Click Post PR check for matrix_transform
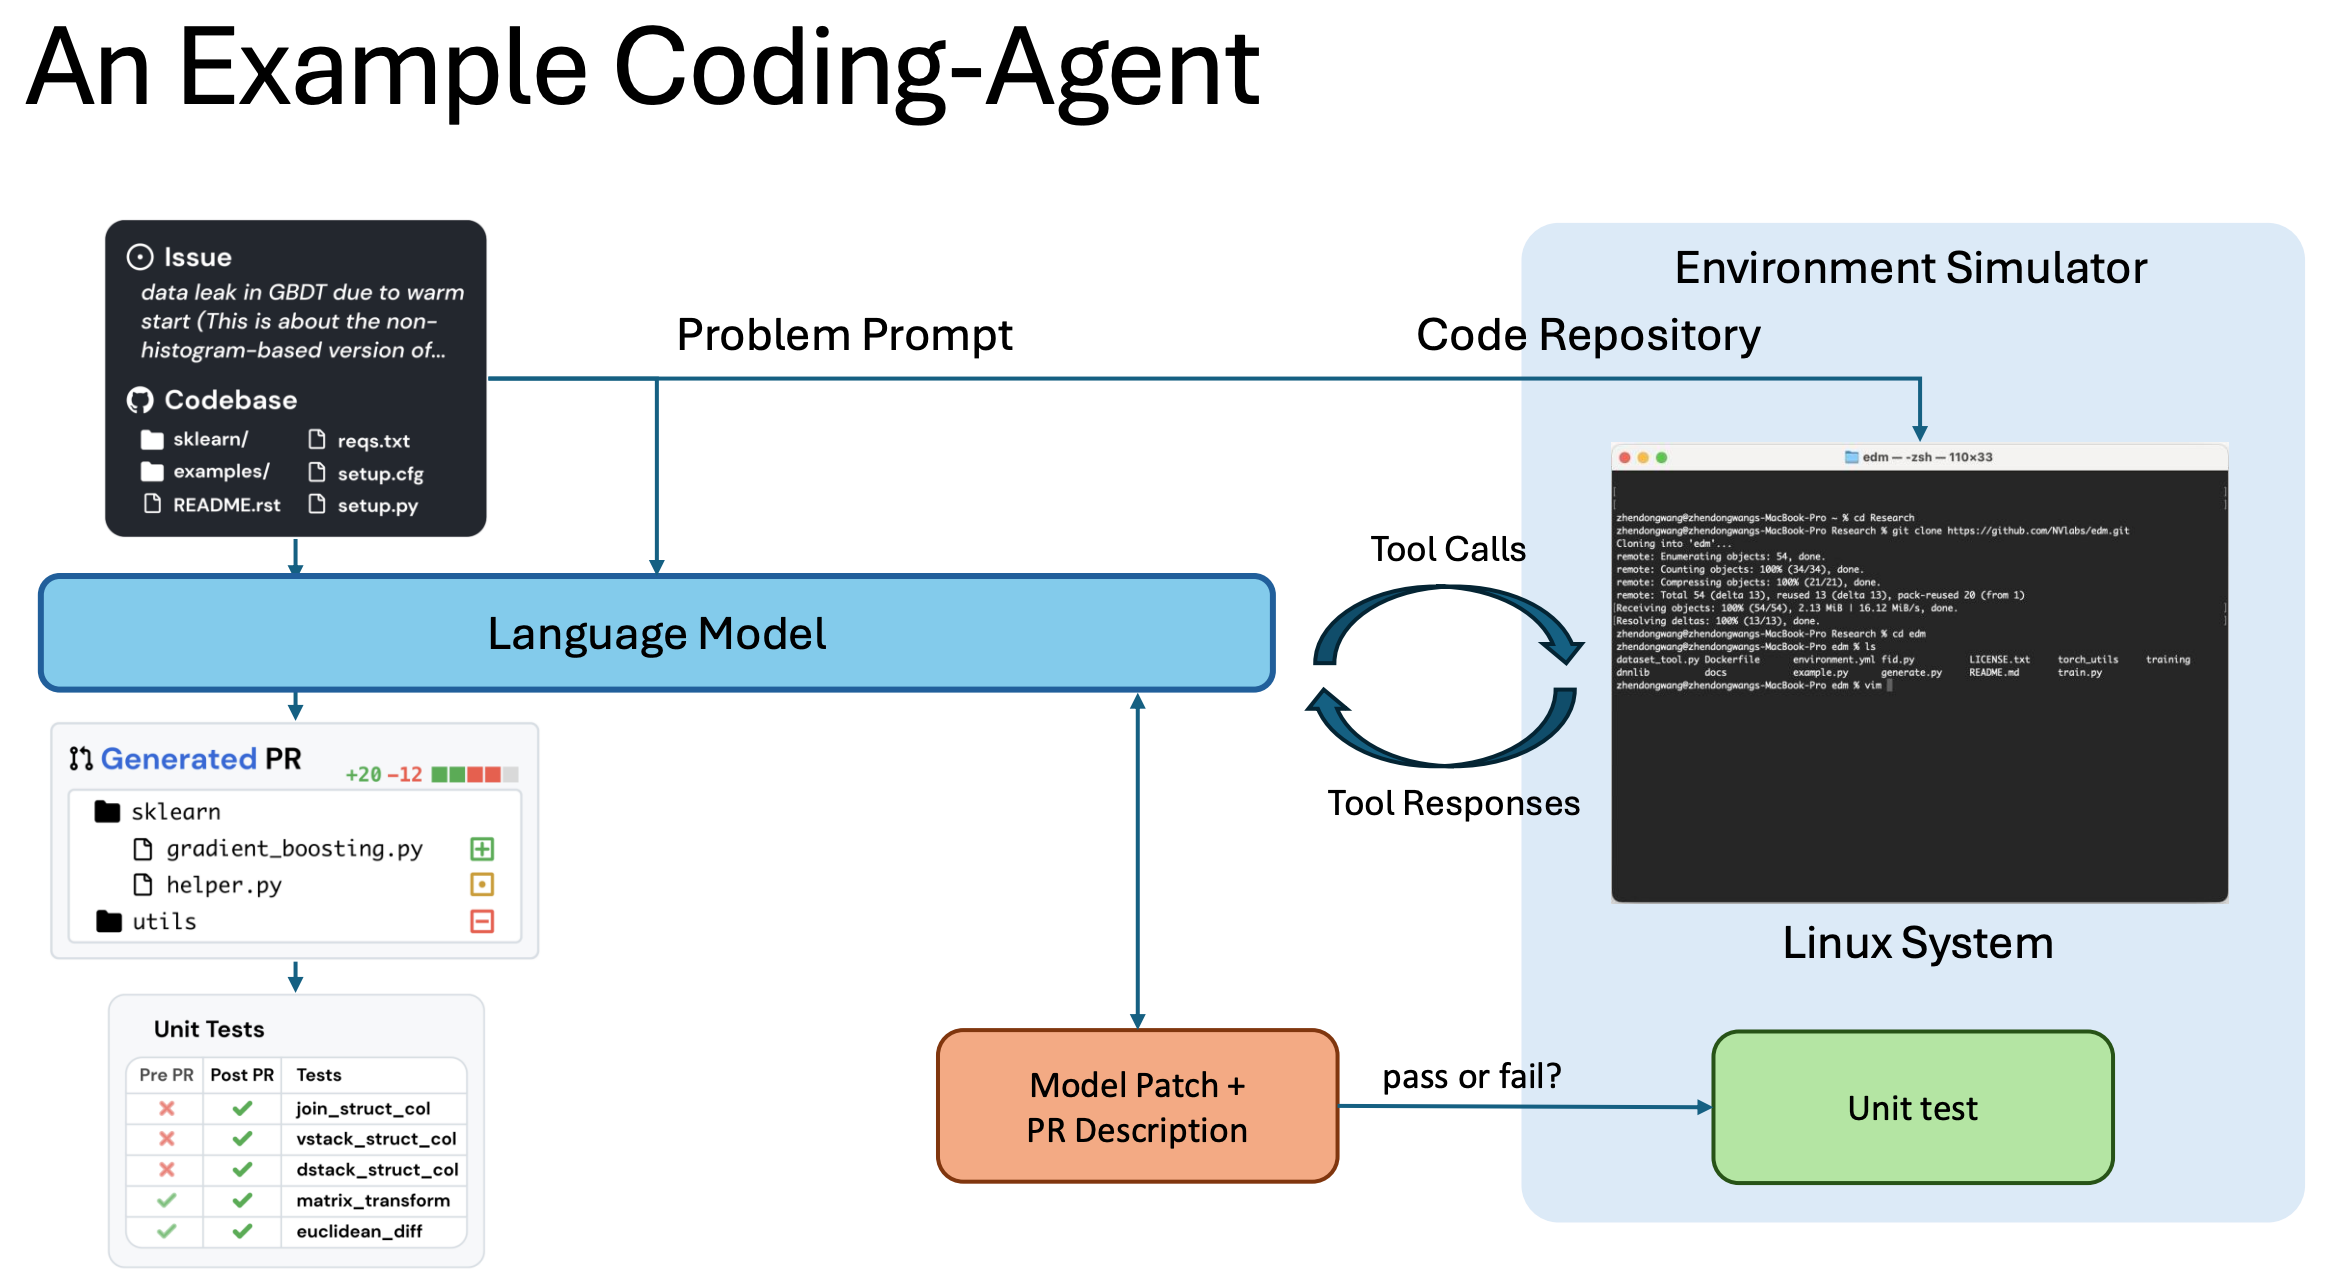 coord(242,1200)
